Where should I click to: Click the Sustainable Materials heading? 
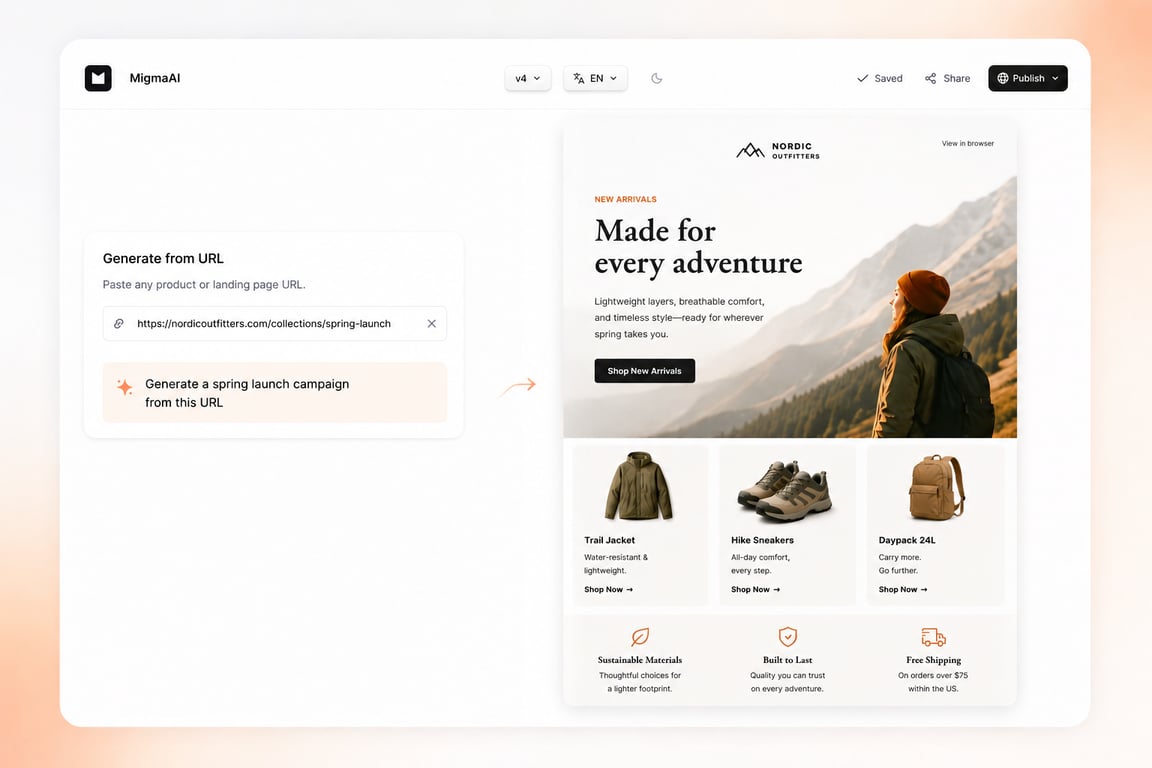pyautogui.click(x=640, y=660)
